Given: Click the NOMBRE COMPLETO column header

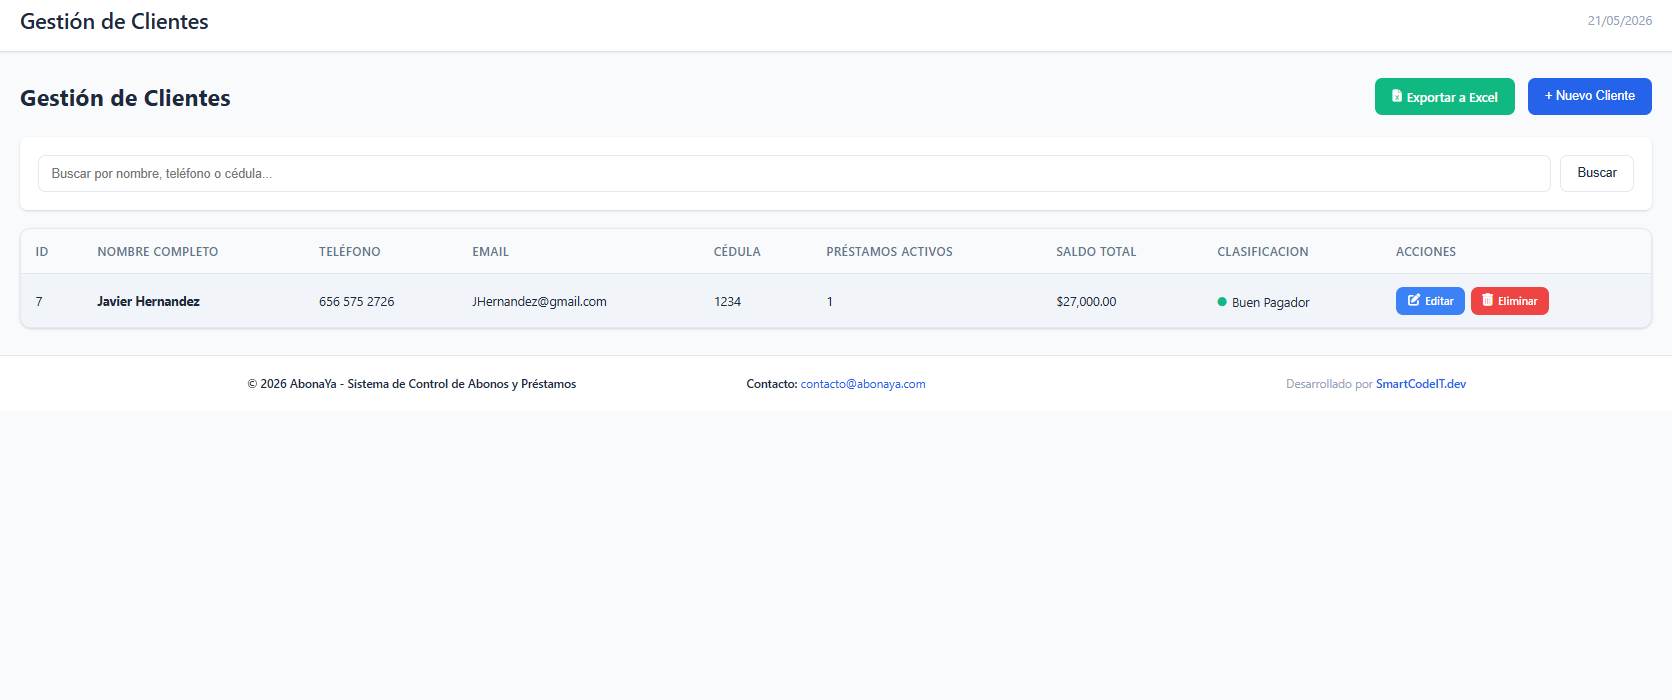Looking at the screenshot, I should coord(158,252).
